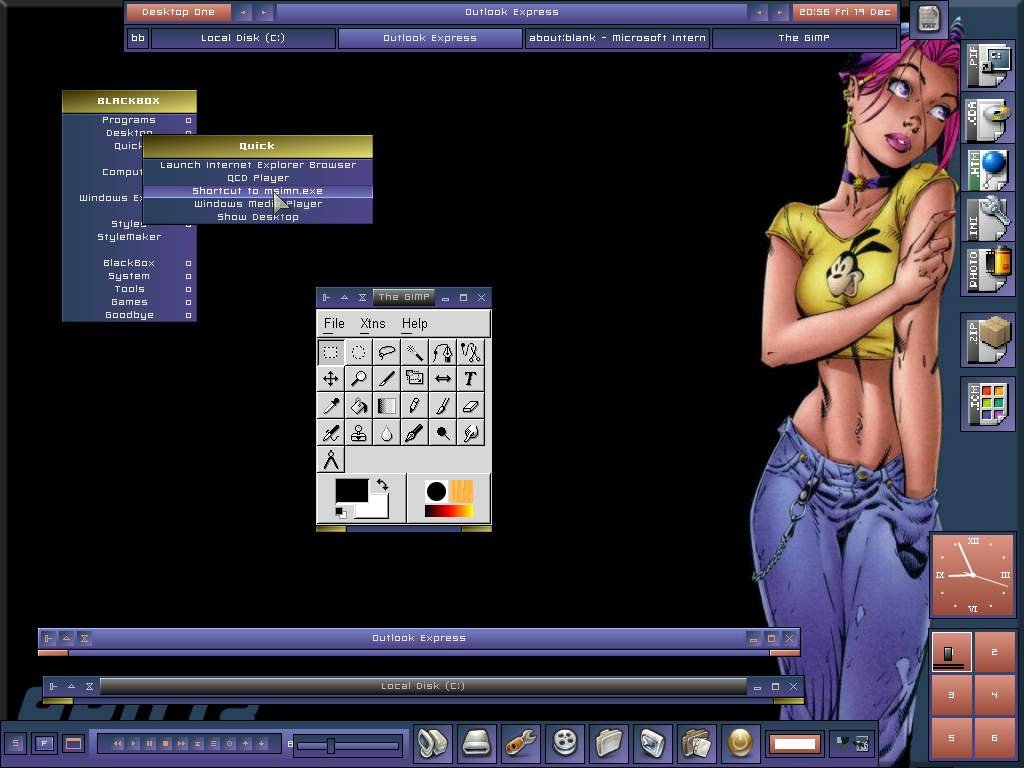Switch to workspace 2 in the pager
This screenshot has height=768, width=1024.
pos(995,652)
